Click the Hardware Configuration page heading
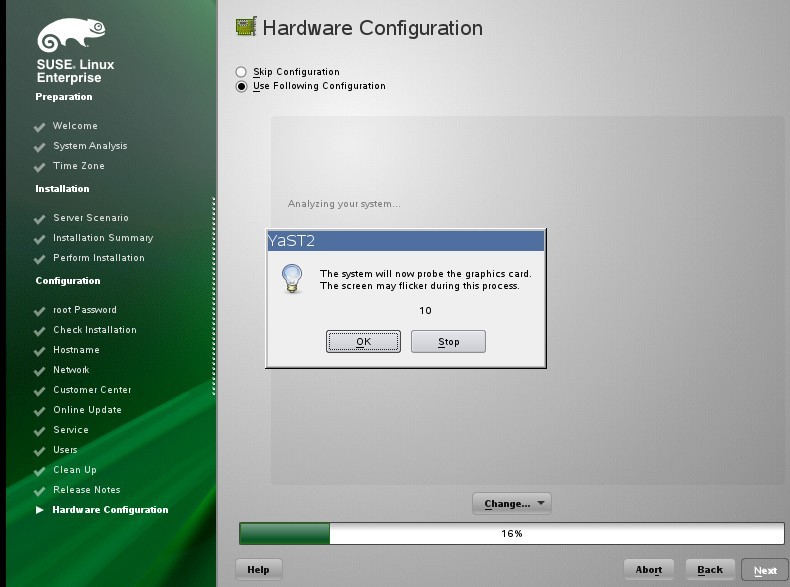Viewport: 790px width, 587px height. tap(373, 28)
